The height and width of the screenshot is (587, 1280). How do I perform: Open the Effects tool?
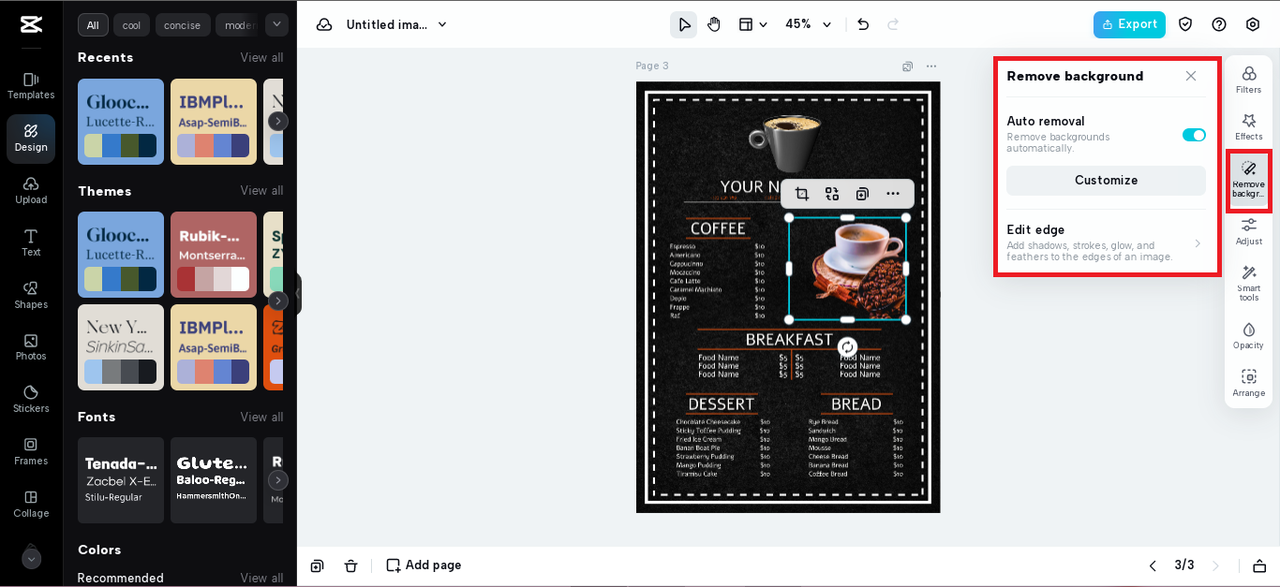pyautogui.click(x=1249, y=127)
